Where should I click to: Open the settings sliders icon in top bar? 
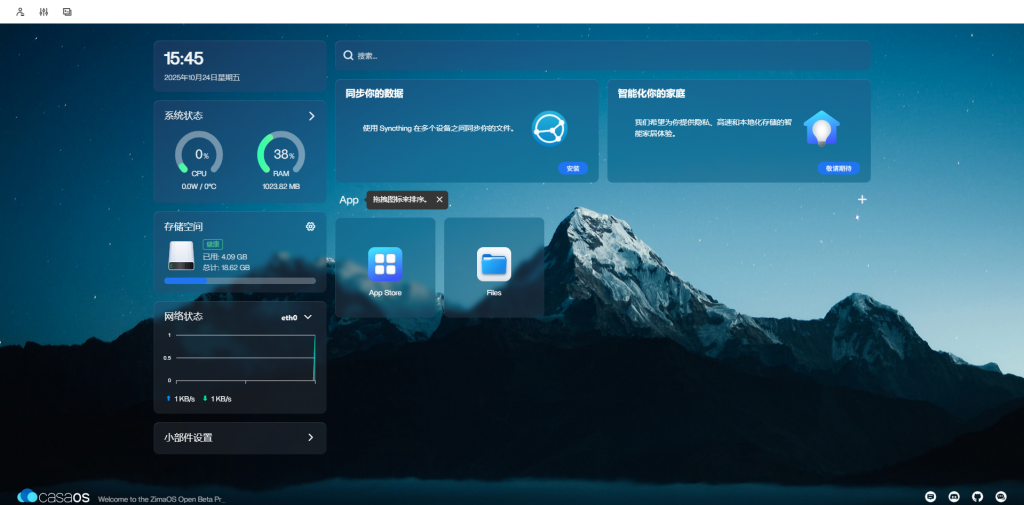pos(43,12)
